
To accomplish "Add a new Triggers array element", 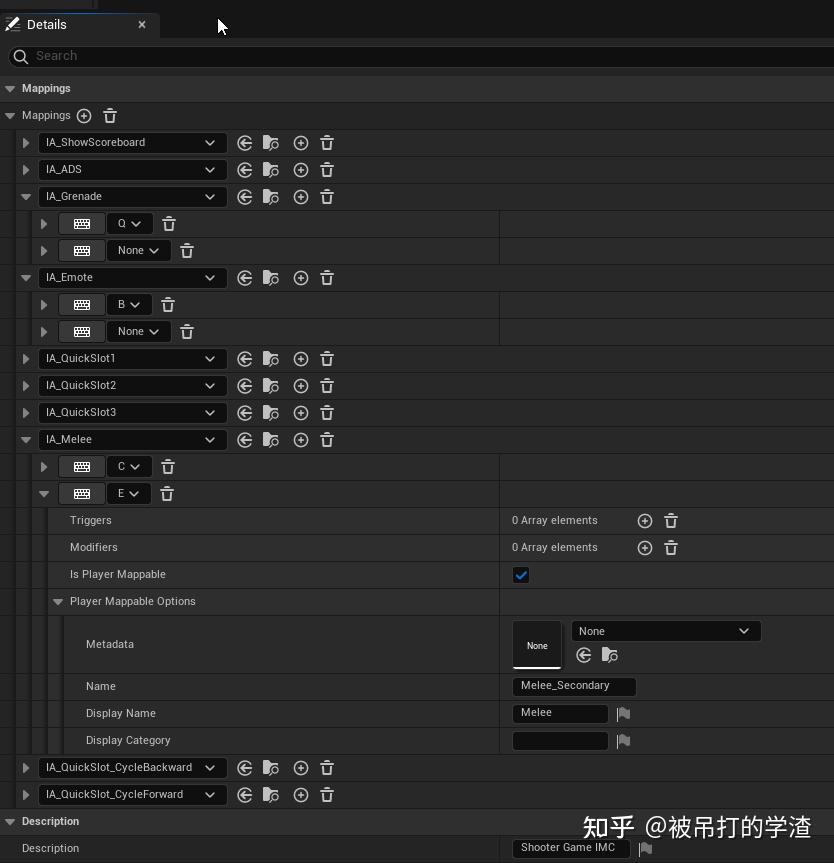I will 645,520.
